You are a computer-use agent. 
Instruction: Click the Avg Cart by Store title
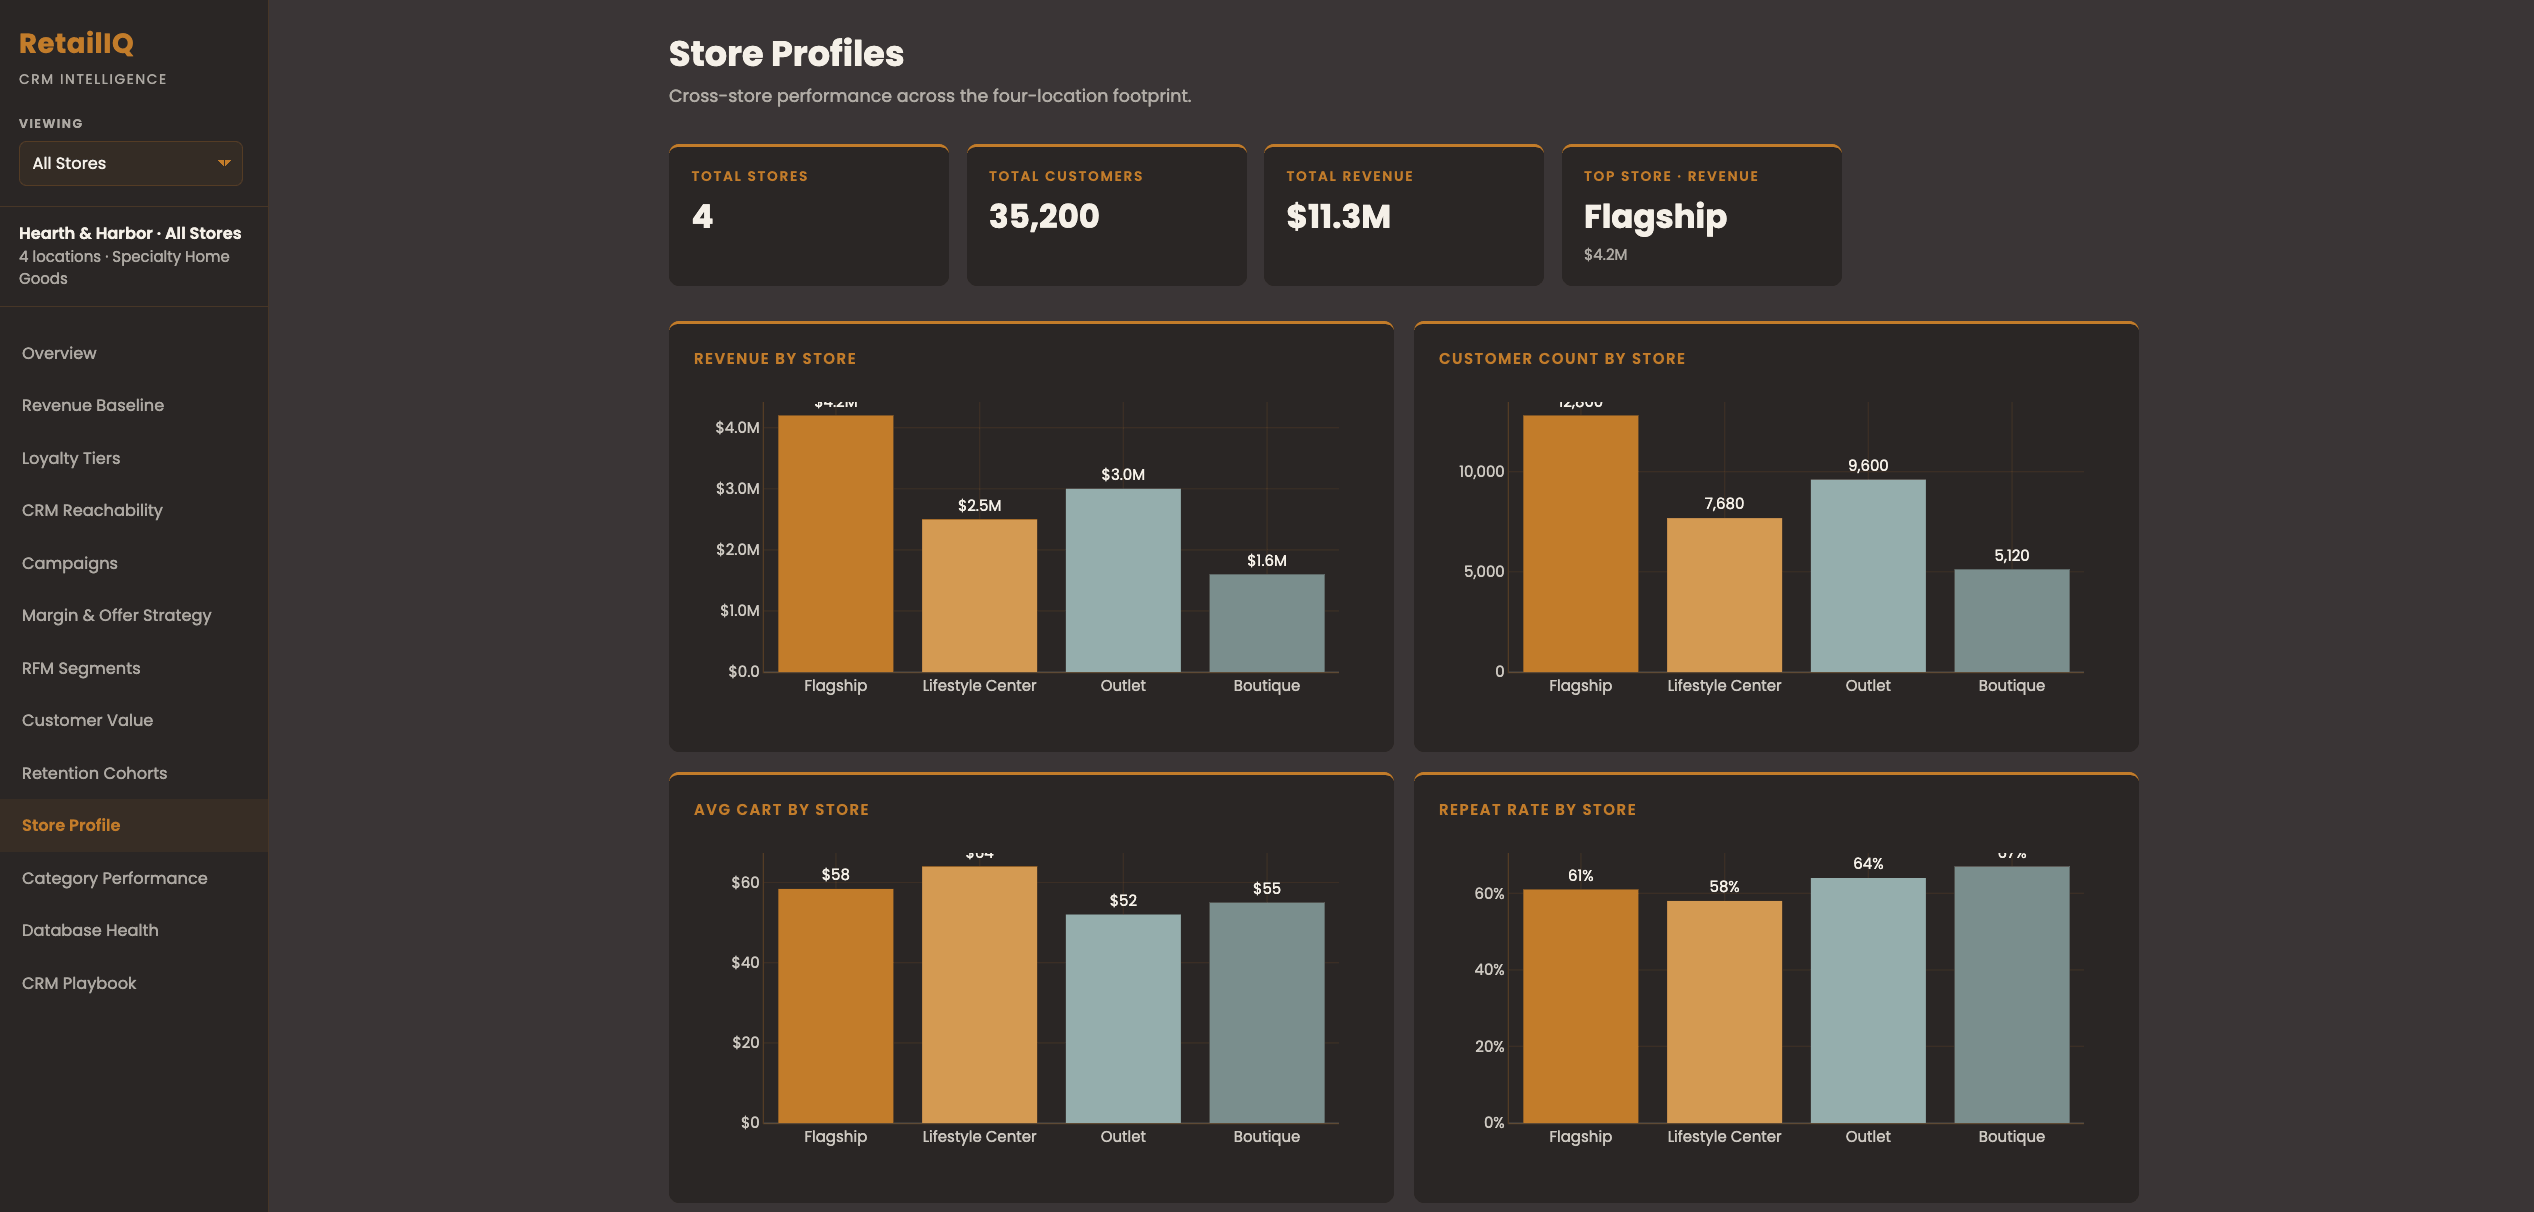(781, 809)
